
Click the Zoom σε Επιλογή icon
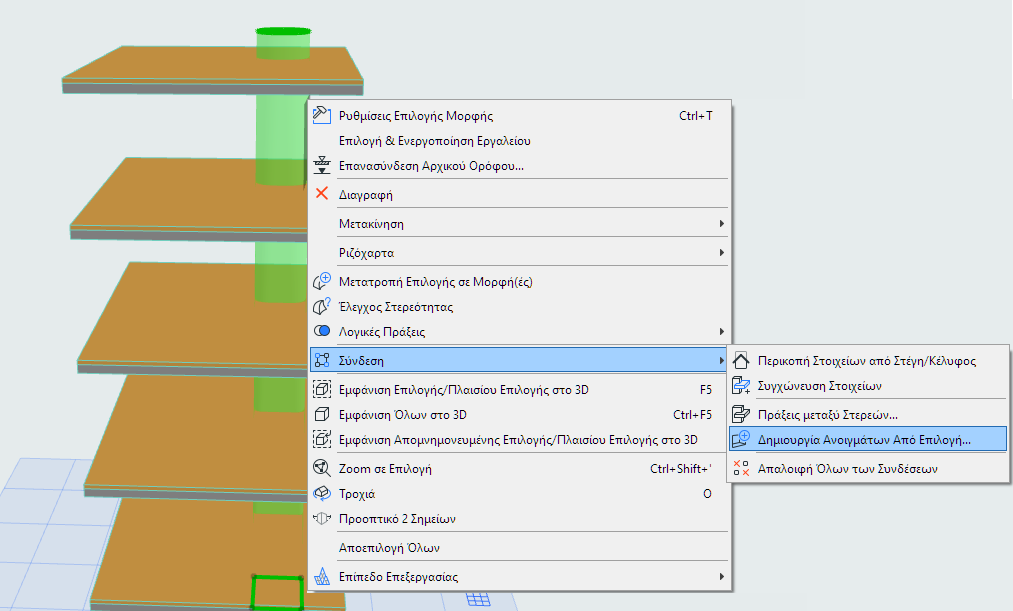(322, 468)
